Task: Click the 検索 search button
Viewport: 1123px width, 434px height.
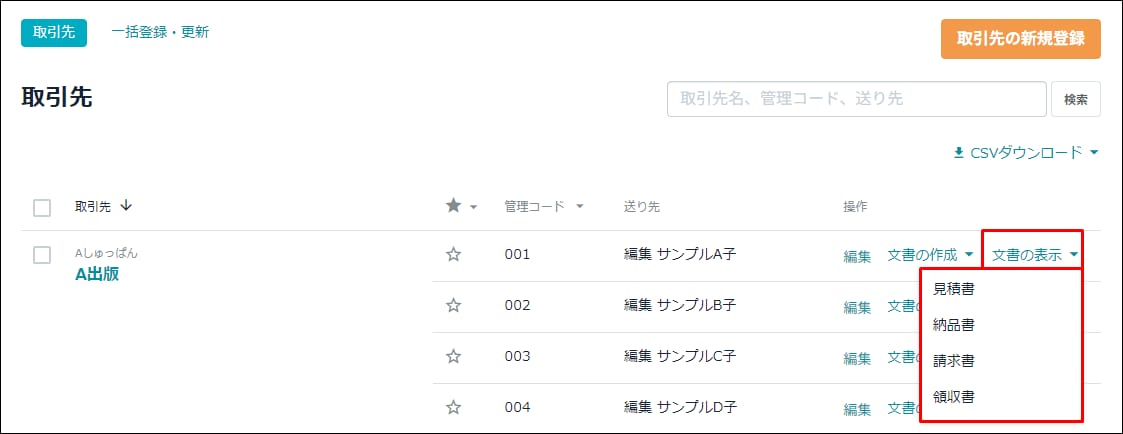Action: pyautogui.click(x=1076, y=100)
